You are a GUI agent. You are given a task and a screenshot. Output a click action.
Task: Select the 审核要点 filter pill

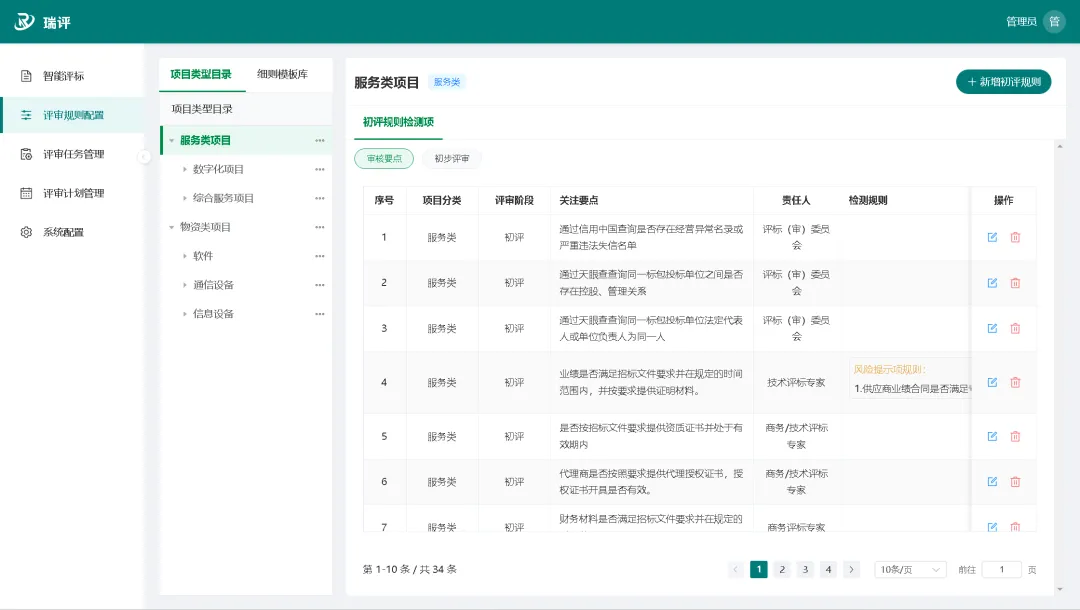tap(384, 158)
